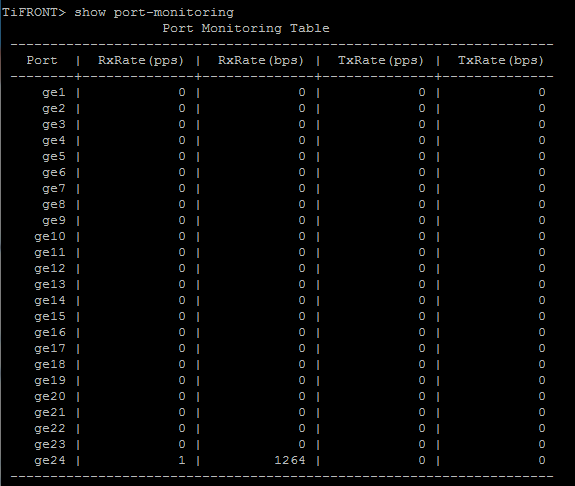Click the ge24 RxRate(pps) value '1'
Image resolution: width=575 pixels, height=486 pixels.
tap(182, 460)
